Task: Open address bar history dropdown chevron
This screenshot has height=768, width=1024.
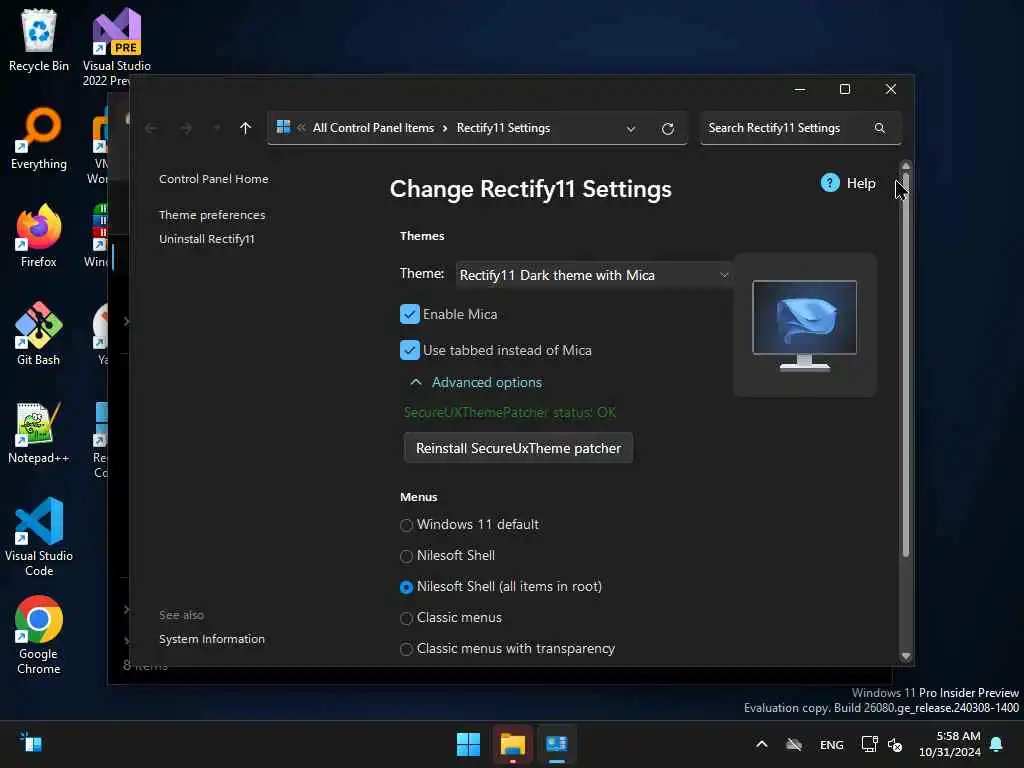Action: coord(631,129)
